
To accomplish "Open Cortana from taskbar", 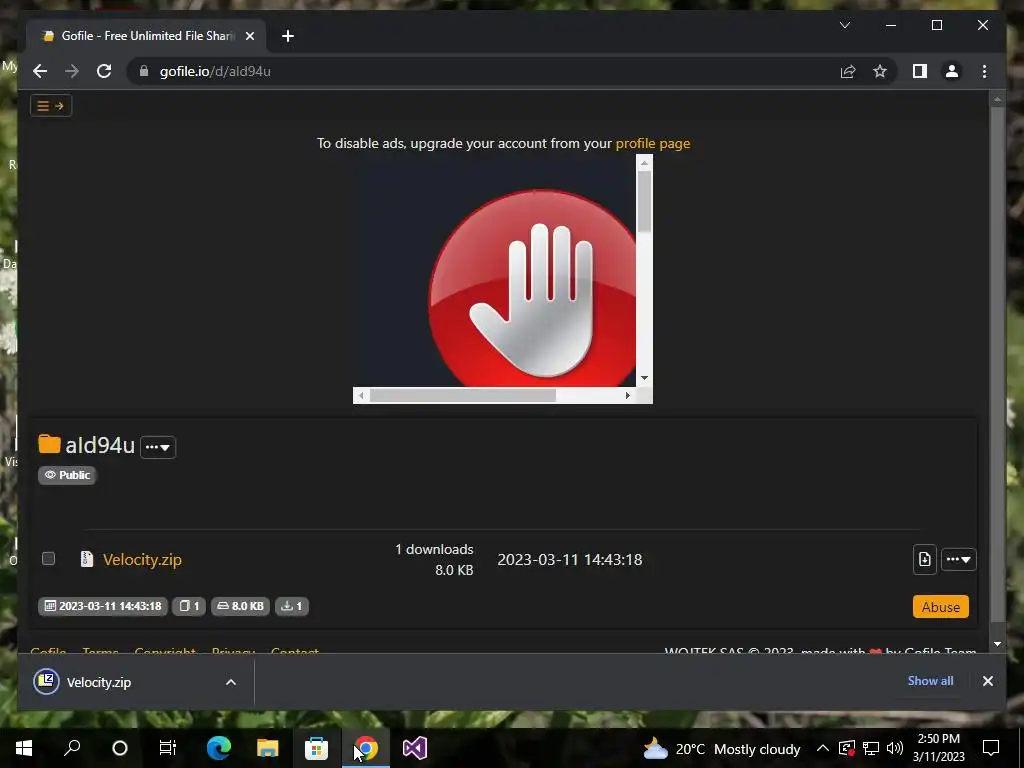I will (120, 748).
